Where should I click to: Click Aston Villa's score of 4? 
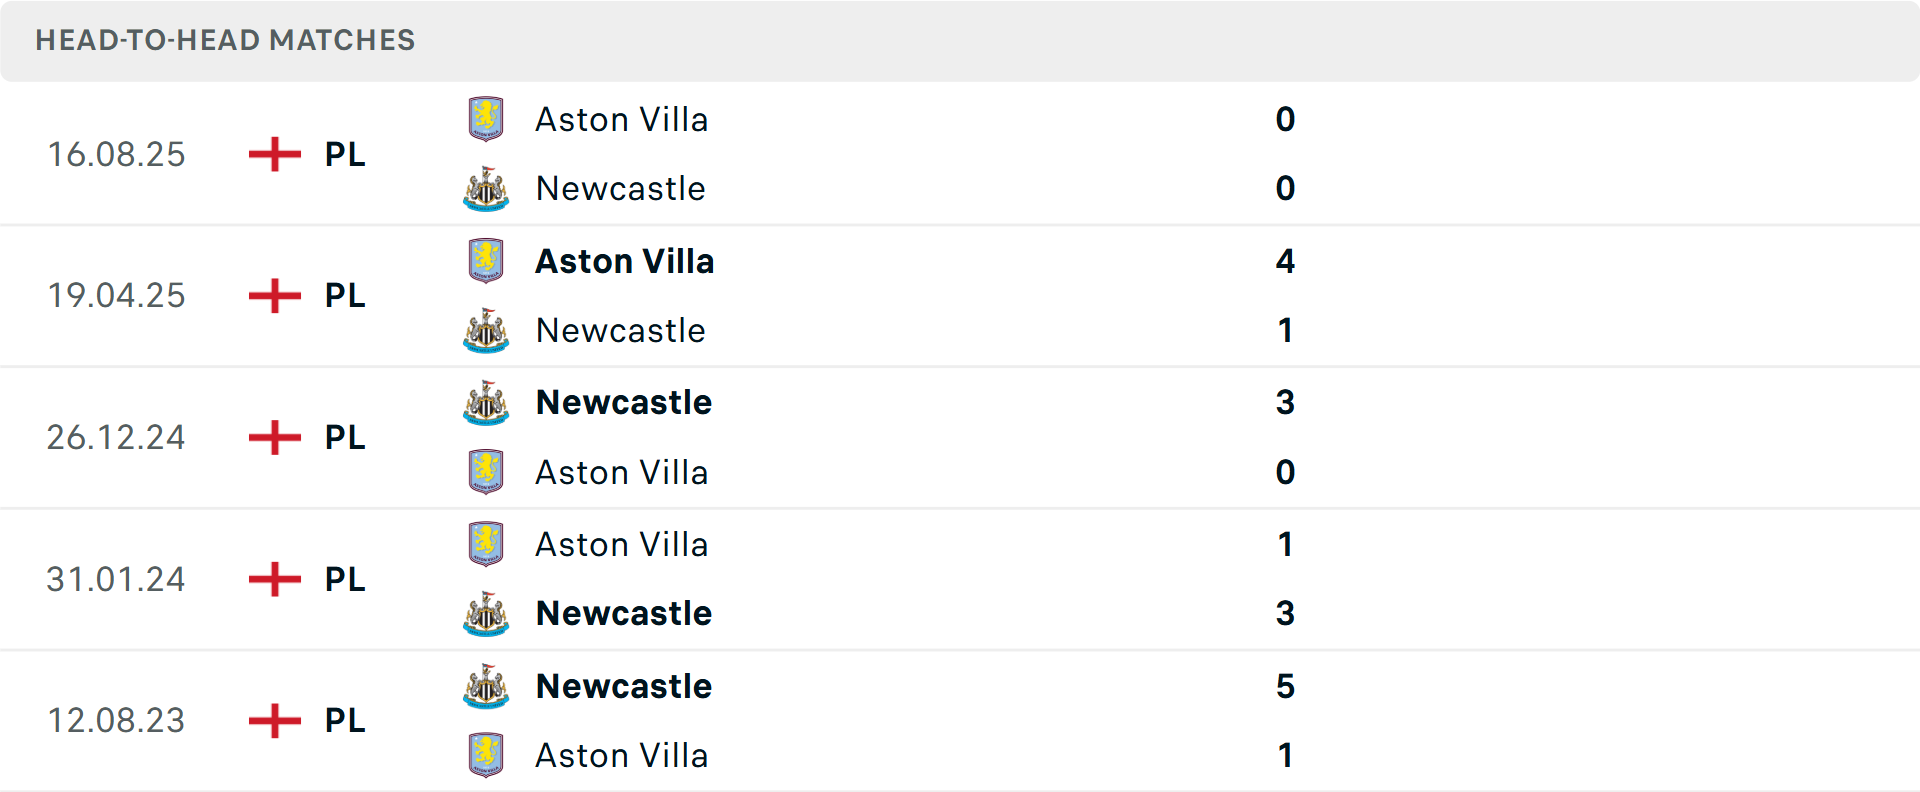point(1285,261)
